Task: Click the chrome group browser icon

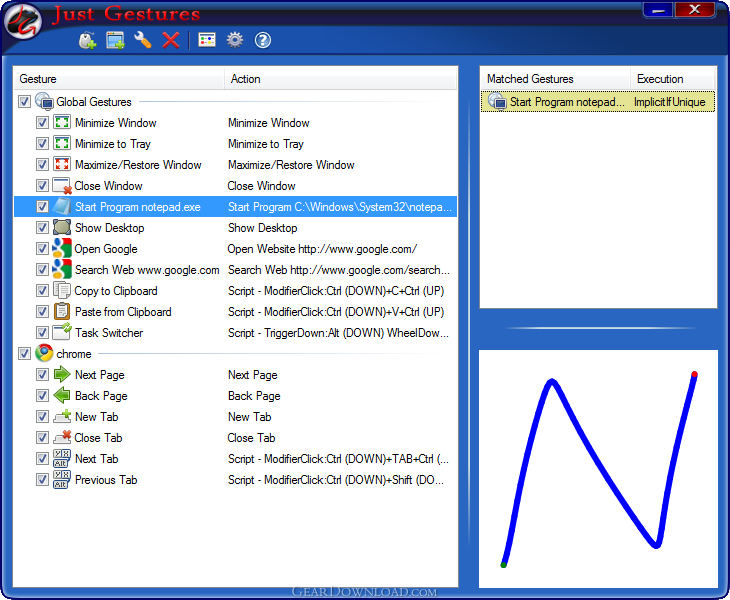Action: tap(44, 353)
